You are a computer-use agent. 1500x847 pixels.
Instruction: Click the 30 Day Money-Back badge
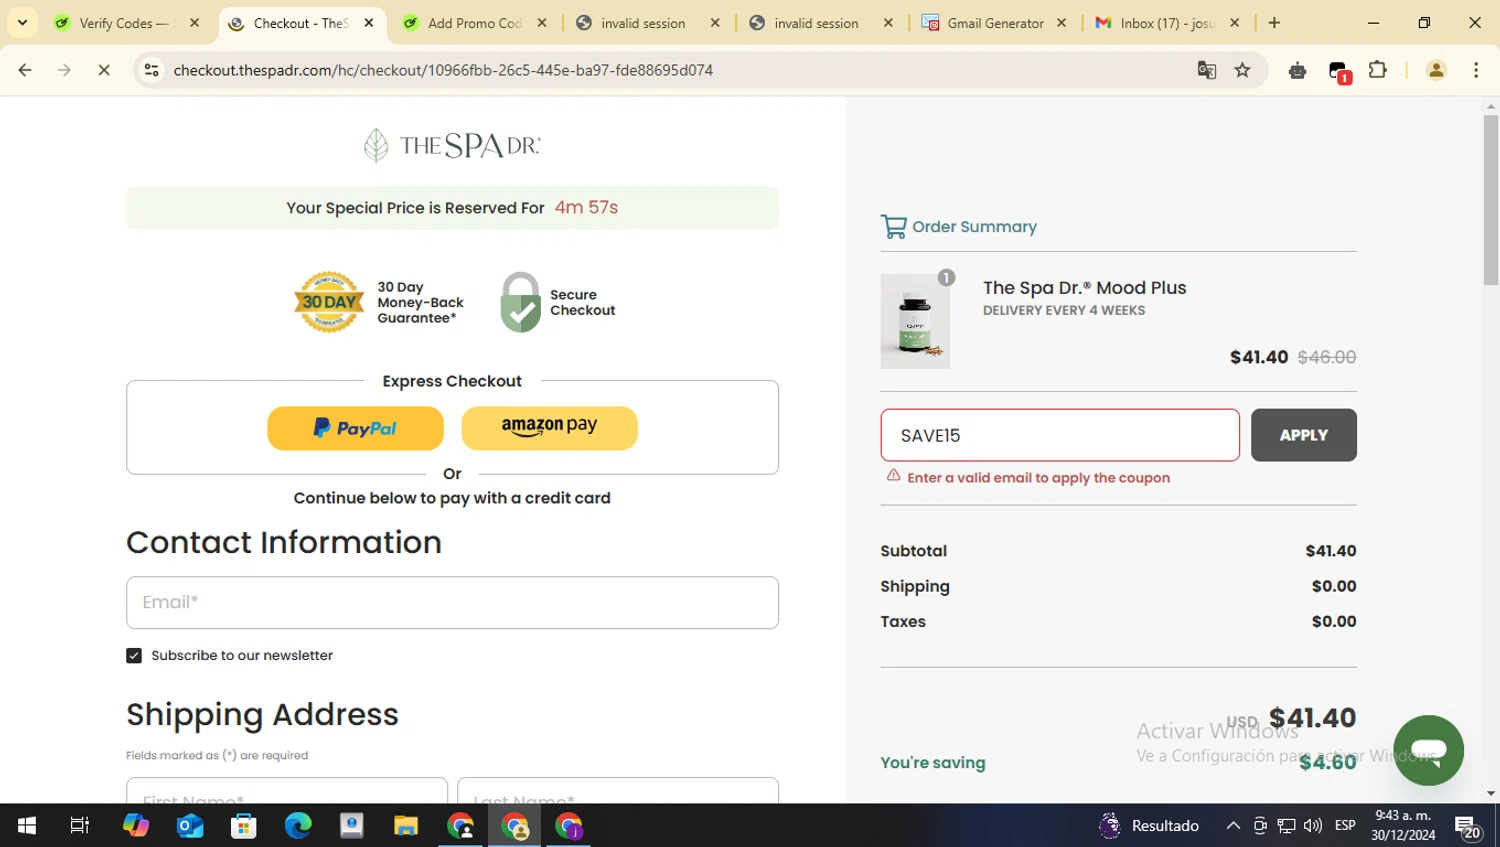[329, 302]
